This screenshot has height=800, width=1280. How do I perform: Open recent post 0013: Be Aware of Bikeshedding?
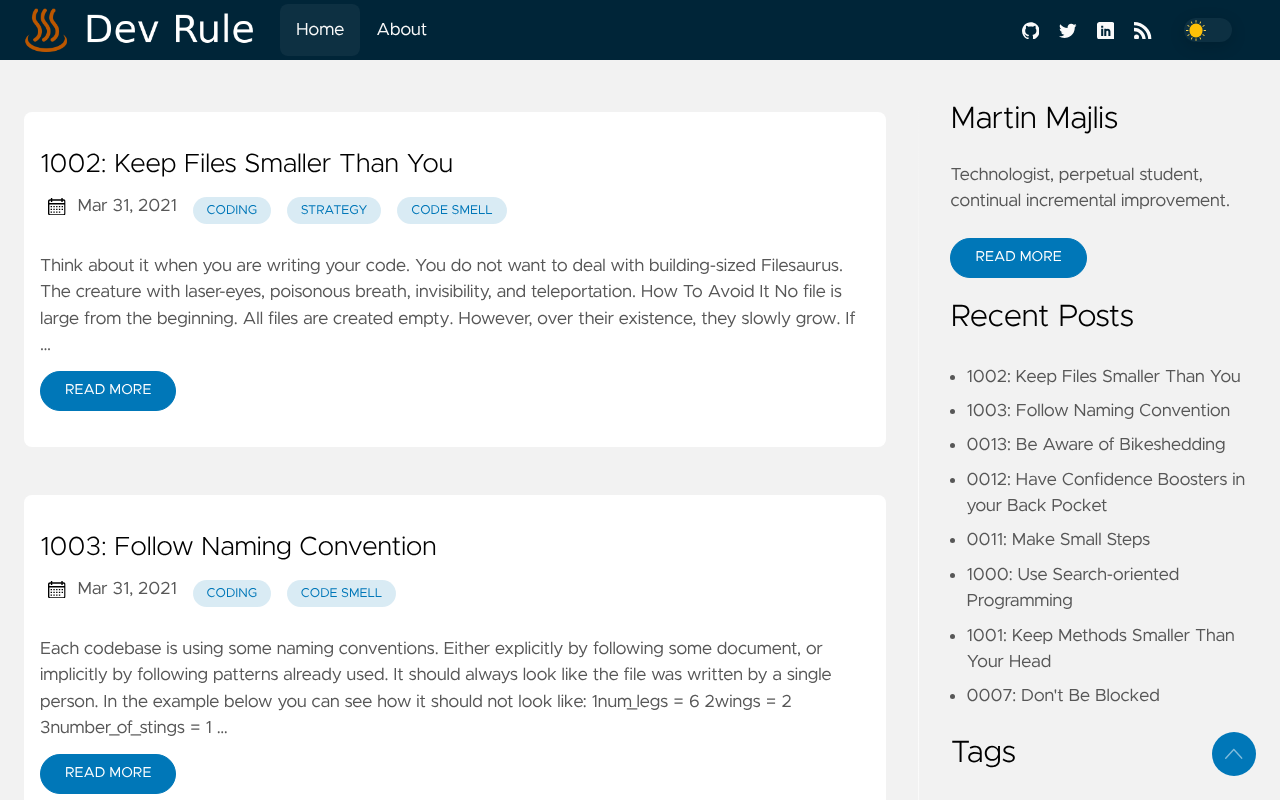coord(1095,445)
